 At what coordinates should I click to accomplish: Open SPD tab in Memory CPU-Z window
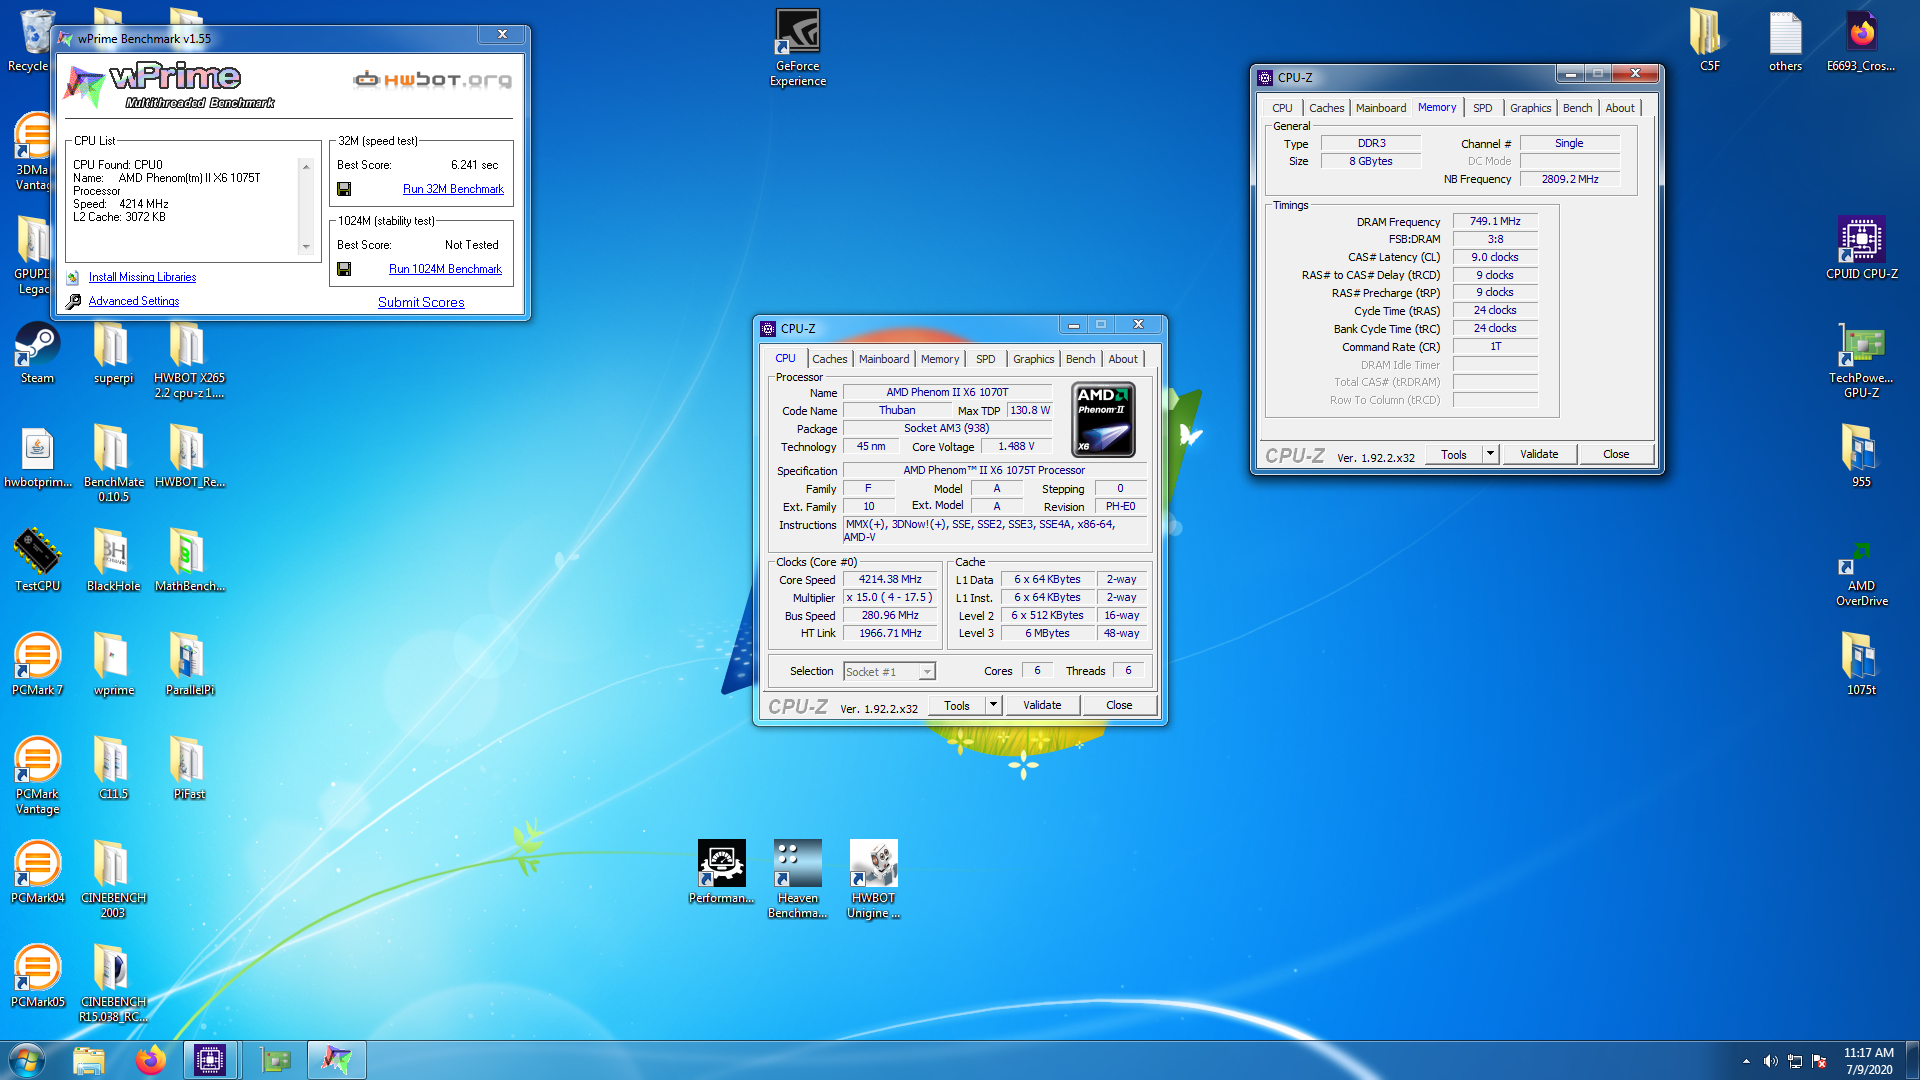coord(1482,108)
